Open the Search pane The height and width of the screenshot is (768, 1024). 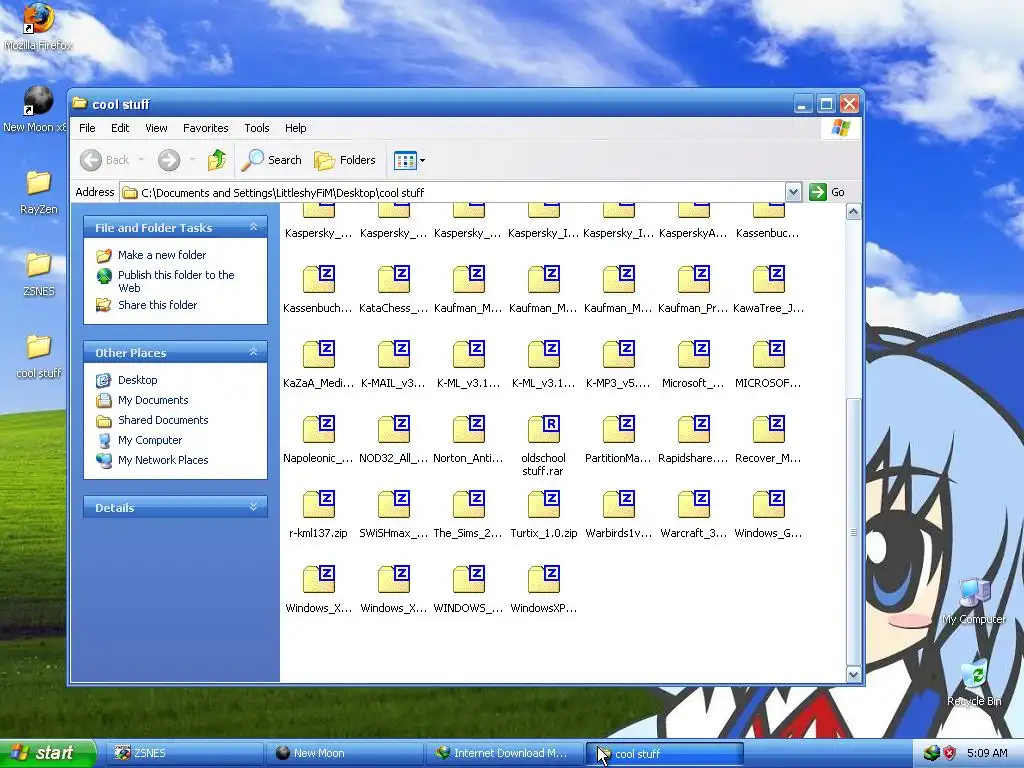[x=272, y=160]
